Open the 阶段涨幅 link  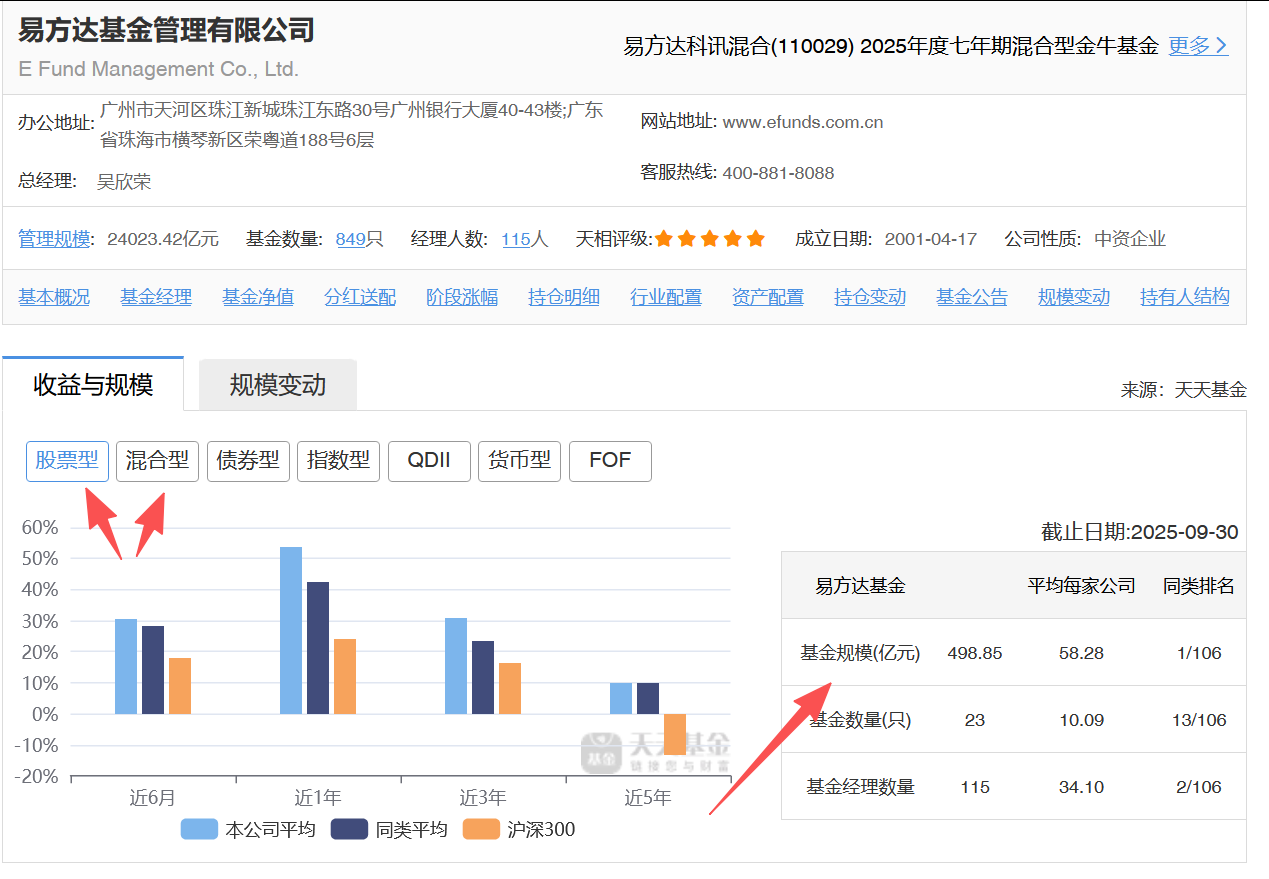pyautogui.click(x=462, y=297)
